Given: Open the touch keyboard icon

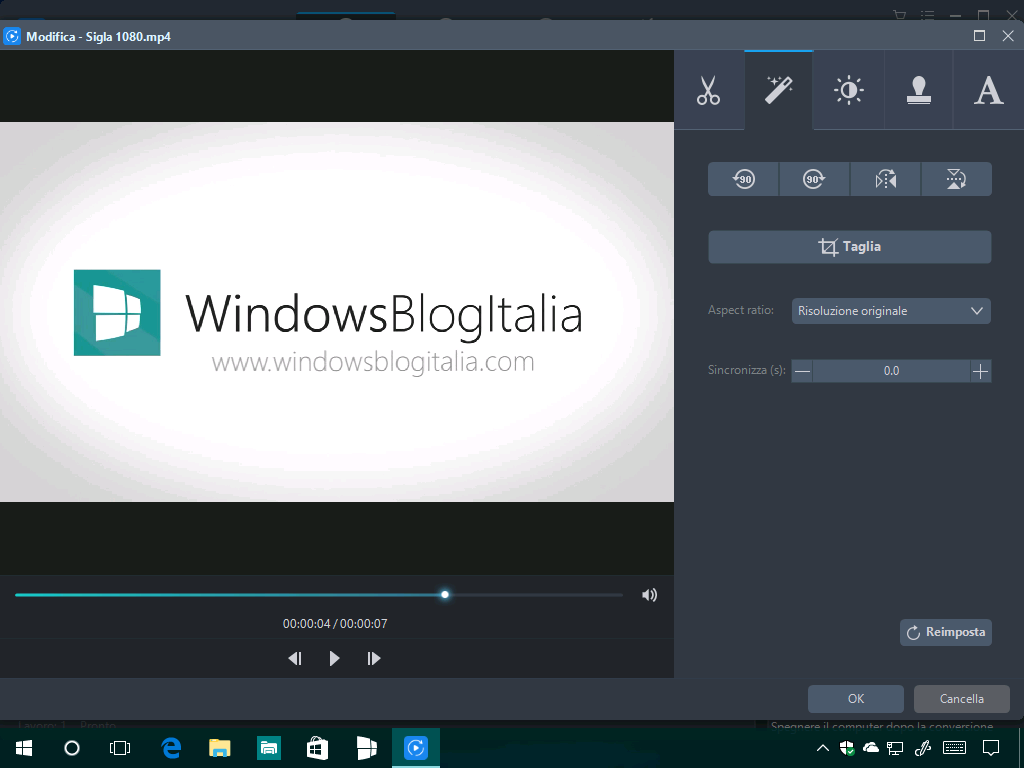Looking at the screenshot, I should coord(955,748).
